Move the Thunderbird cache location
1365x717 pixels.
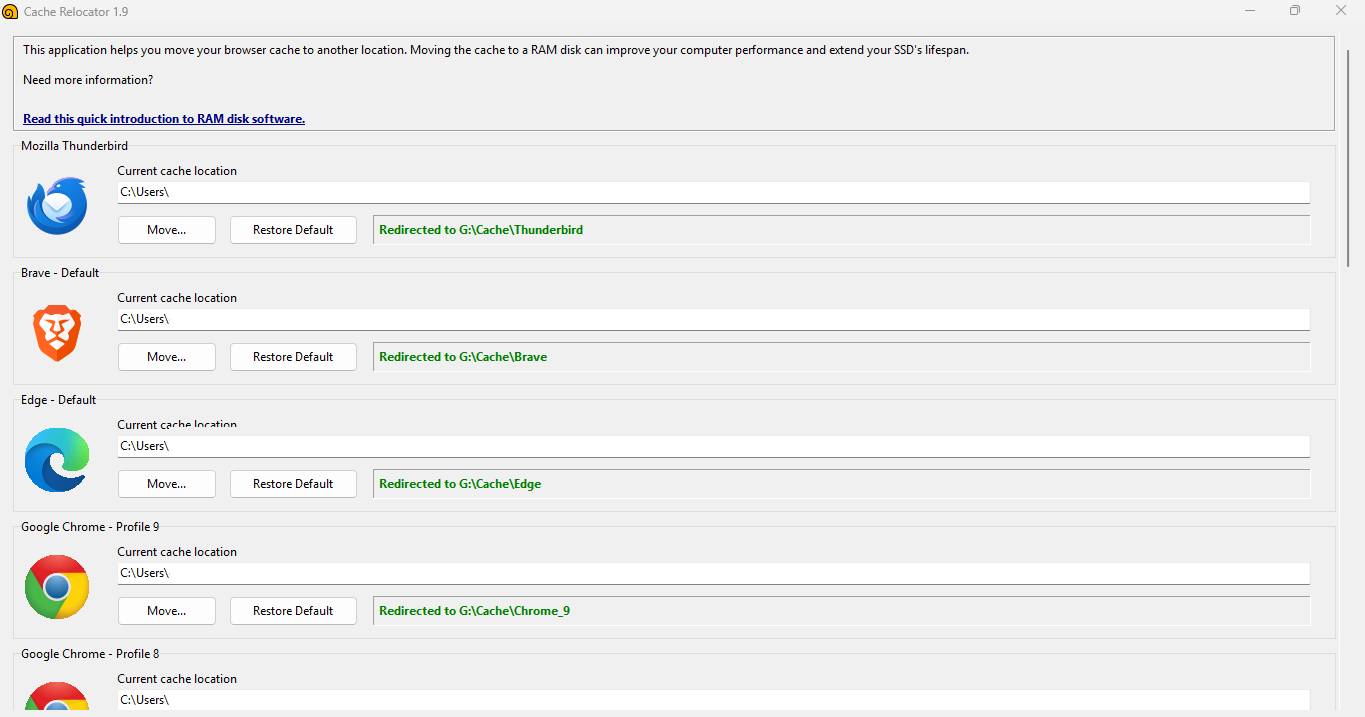[167, 230]
